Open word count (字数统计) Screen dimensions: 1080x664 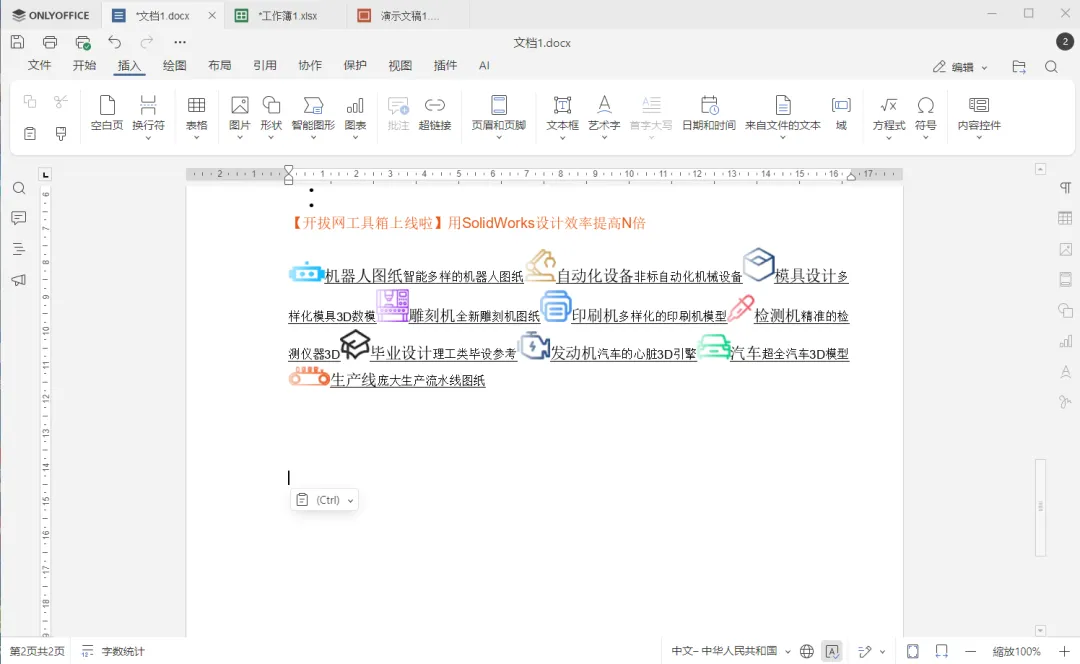[114, 651]
